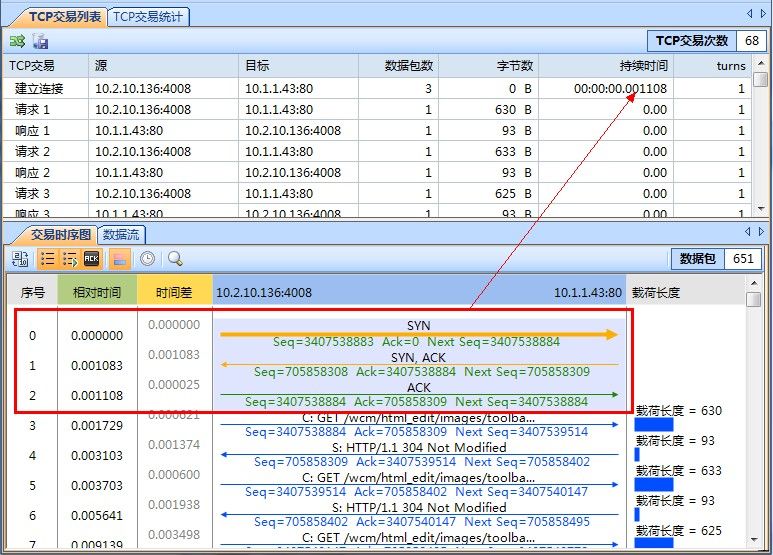Click the blue 630 payload length bar
773x555 pixels.
pos(654,425)
